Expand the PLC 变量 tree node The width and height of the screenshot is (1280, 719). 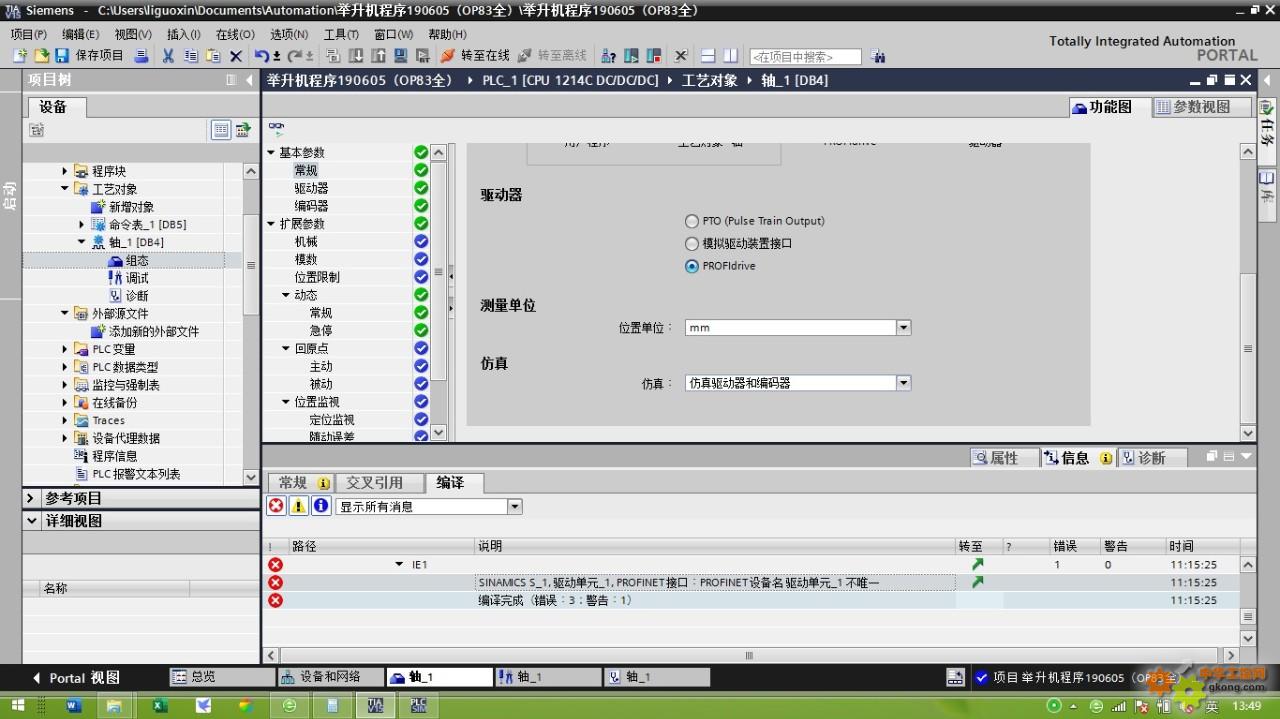pyautogui.click(x=65, y=349)
